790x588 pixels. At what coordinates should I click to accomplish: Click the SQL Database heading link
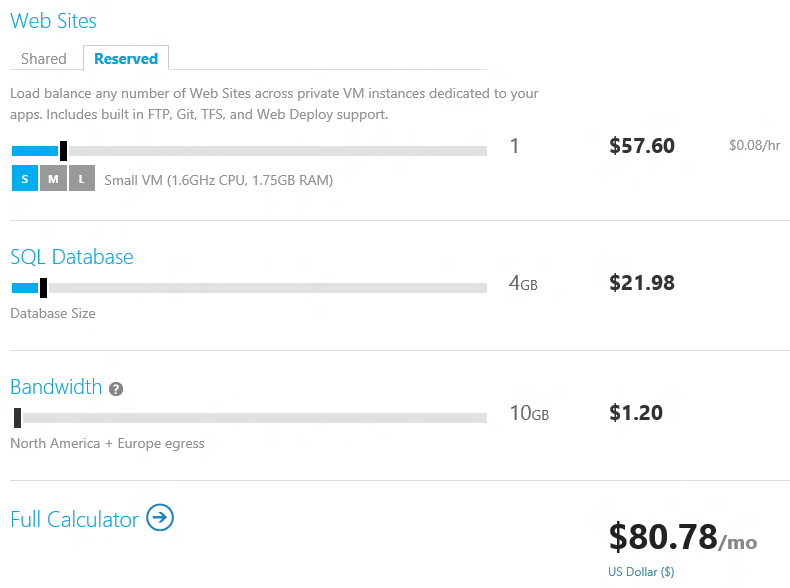point(72,257)
